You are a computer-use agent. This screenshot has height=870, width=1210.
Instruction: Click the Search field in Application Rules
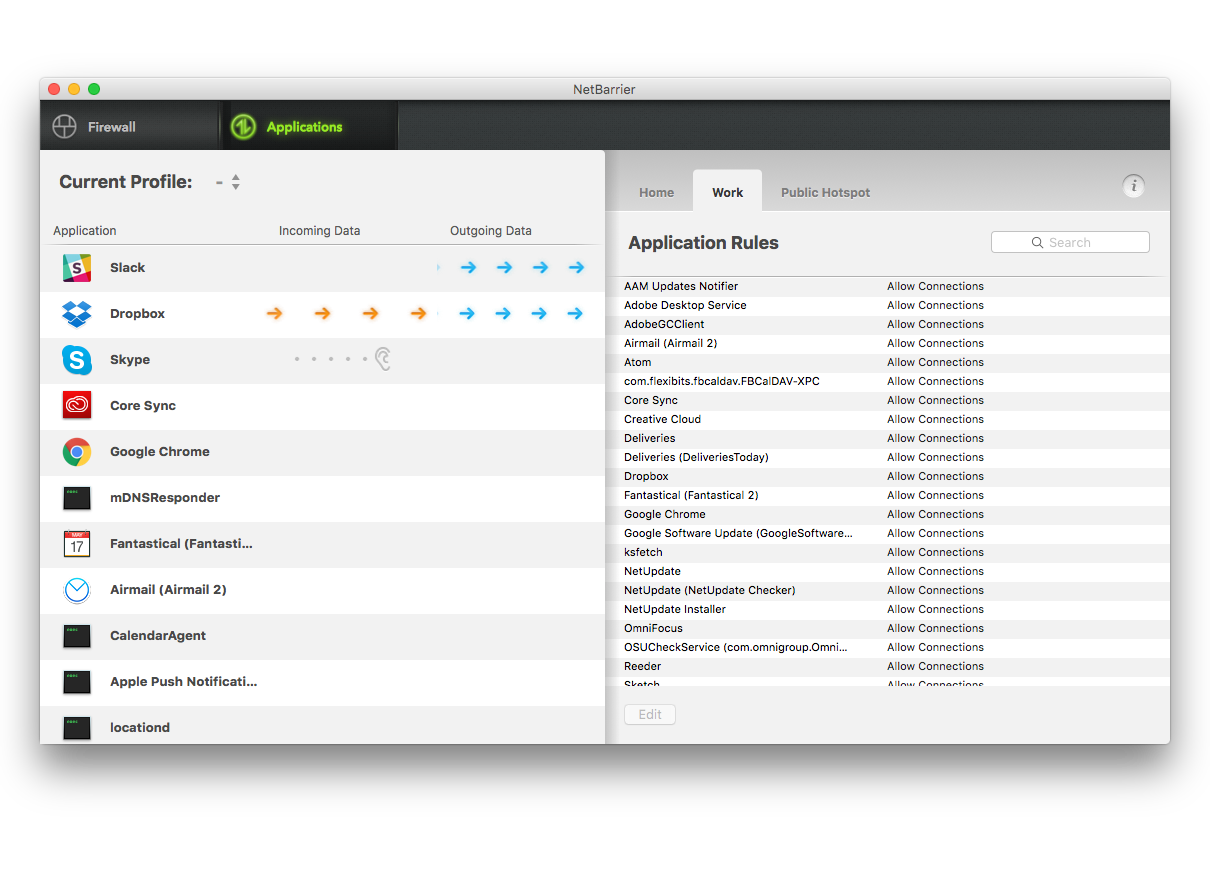click(1070, 242)
